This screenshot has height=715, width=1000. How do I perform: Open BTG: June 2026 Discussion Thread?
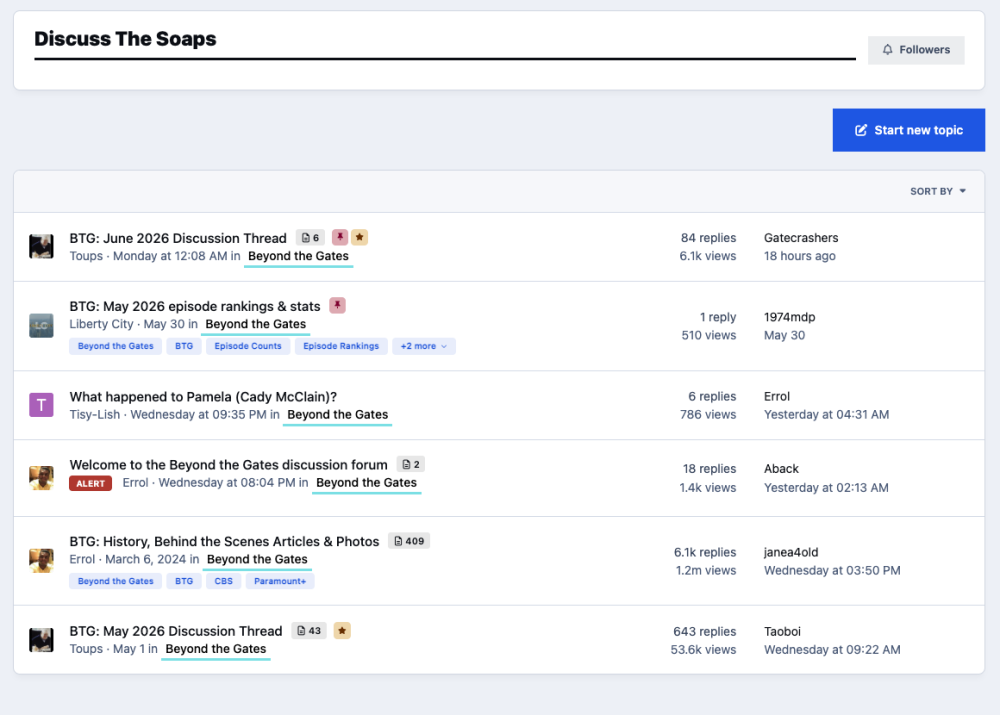tap(178, 238)
